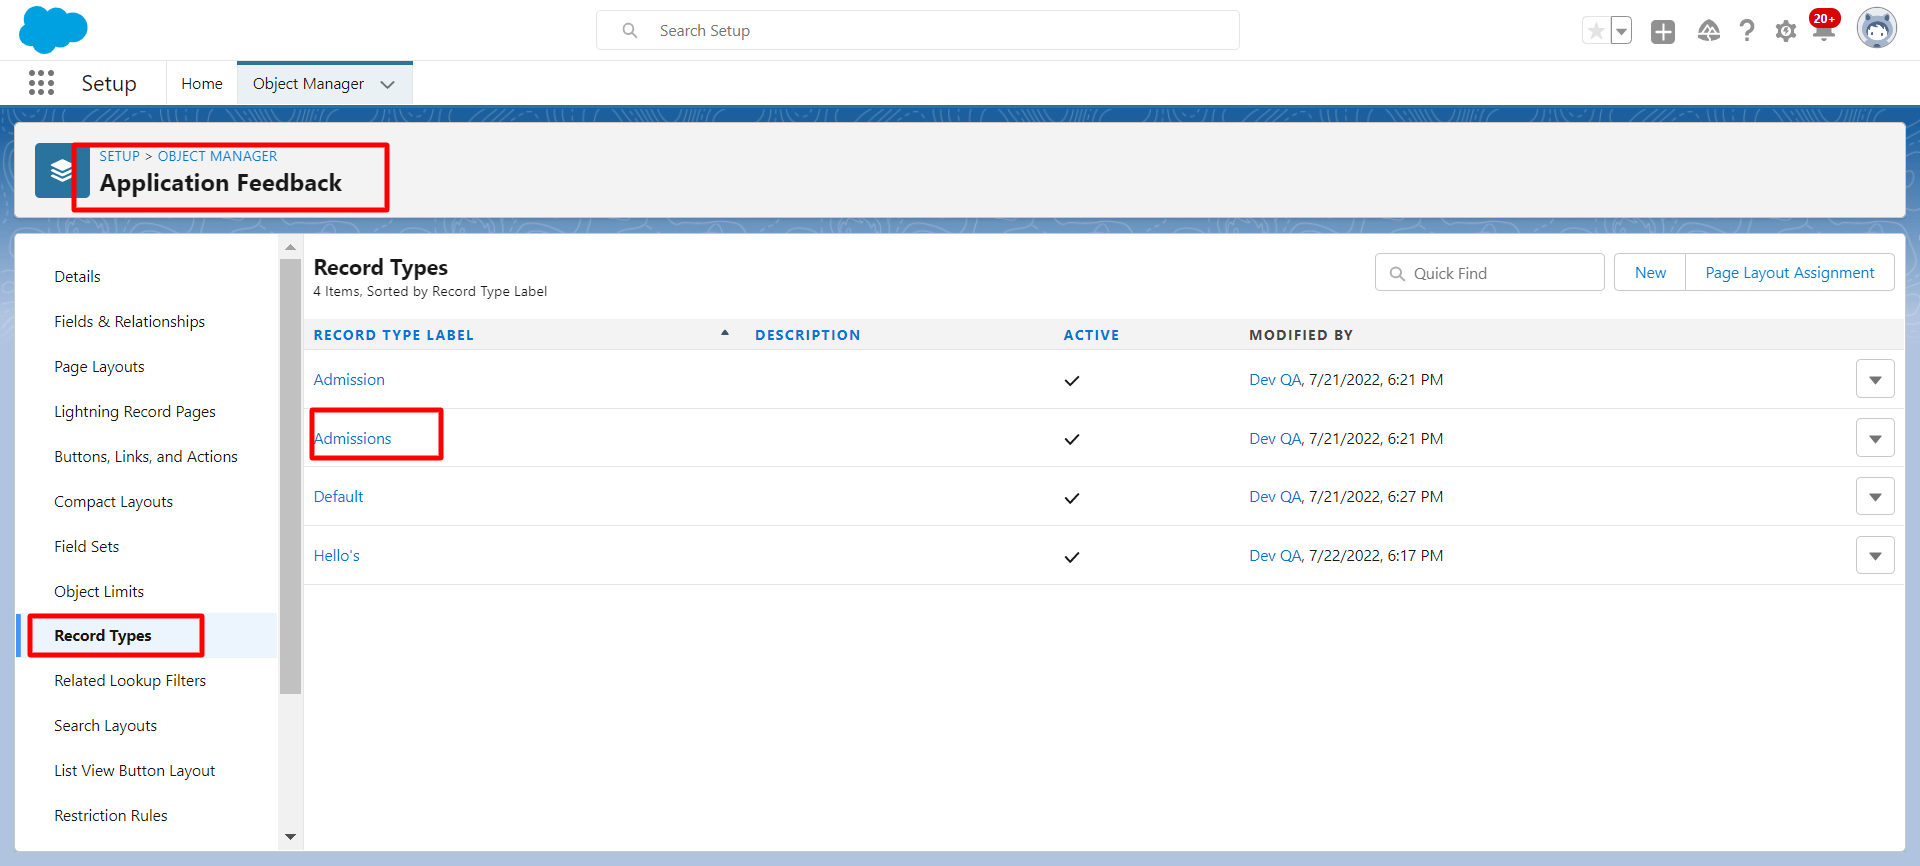Open the Admissions record type link
Image resolution: width=1920 pixels, height=866 pixels.
[353, 439]
